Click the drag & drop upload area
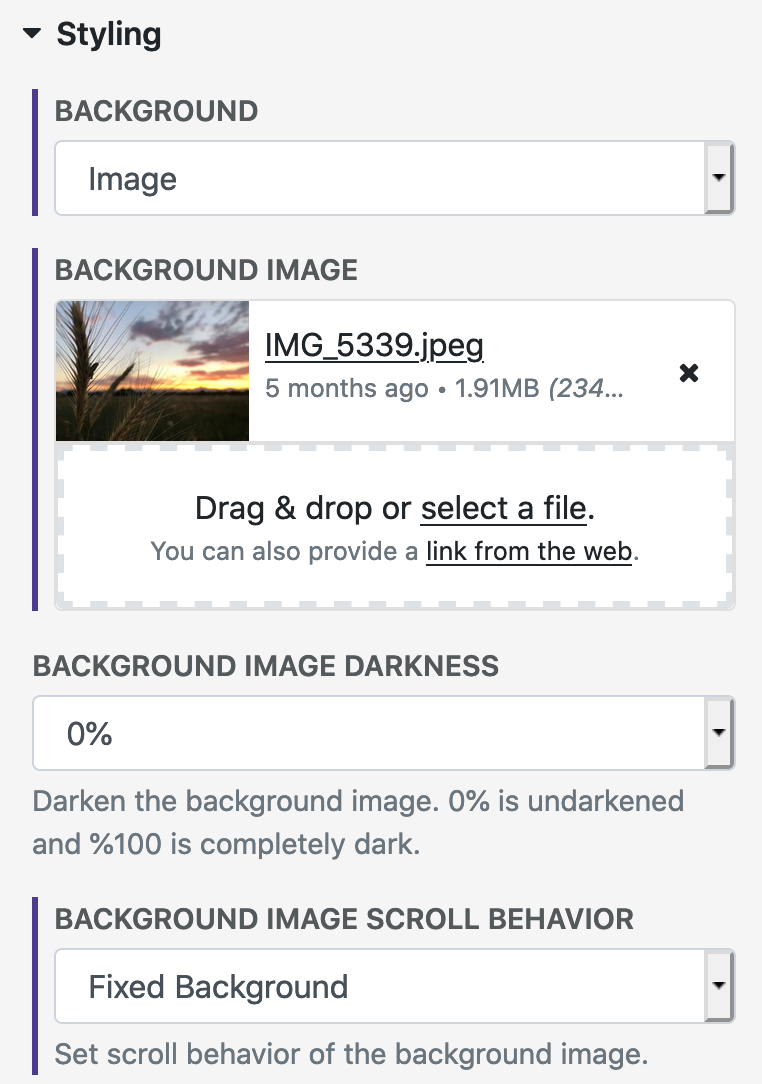 (394, 527)
